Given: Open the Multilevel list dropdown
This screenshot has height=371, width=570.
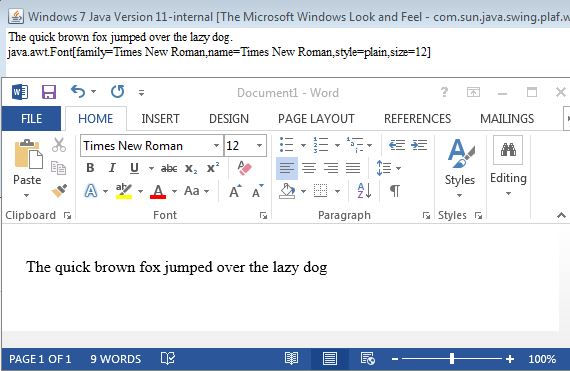Looking at the screenshot, I should (x=370, y=145).
